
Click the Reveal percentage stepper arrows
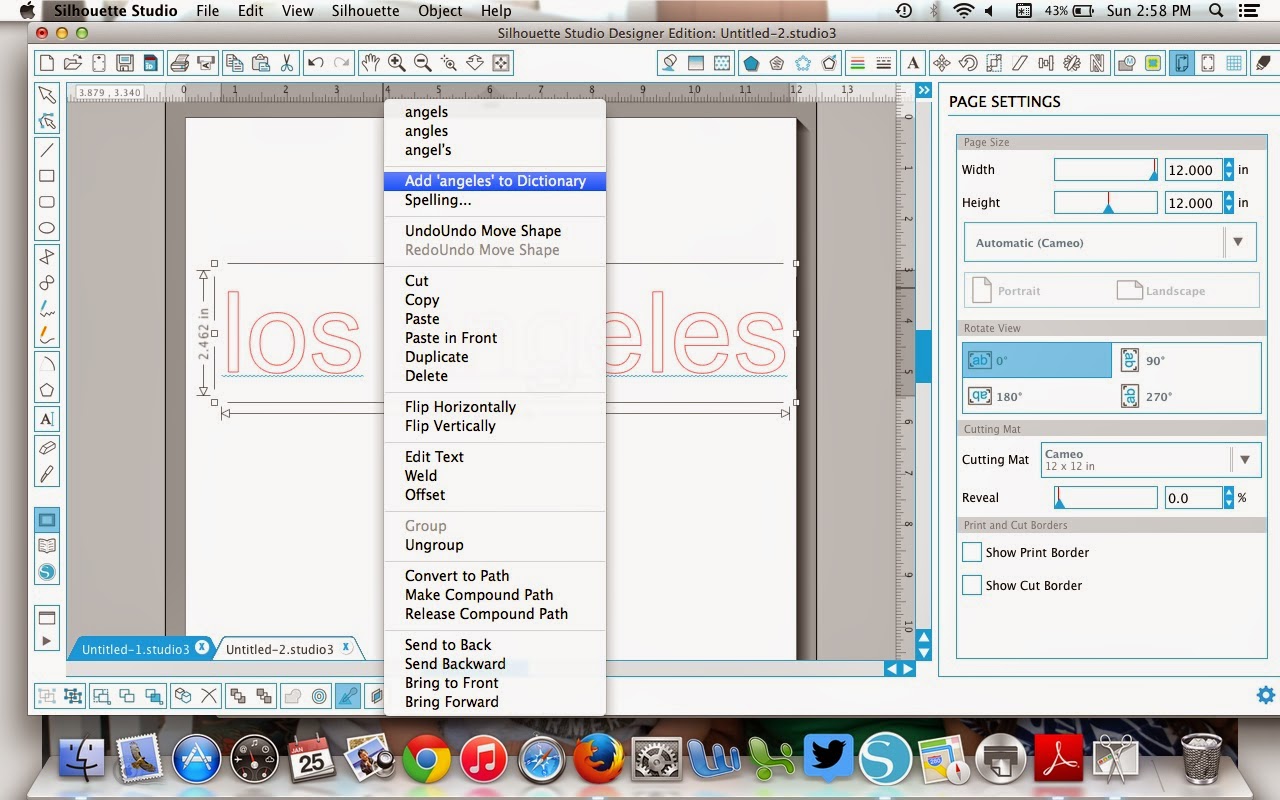tap(1228, 498)
